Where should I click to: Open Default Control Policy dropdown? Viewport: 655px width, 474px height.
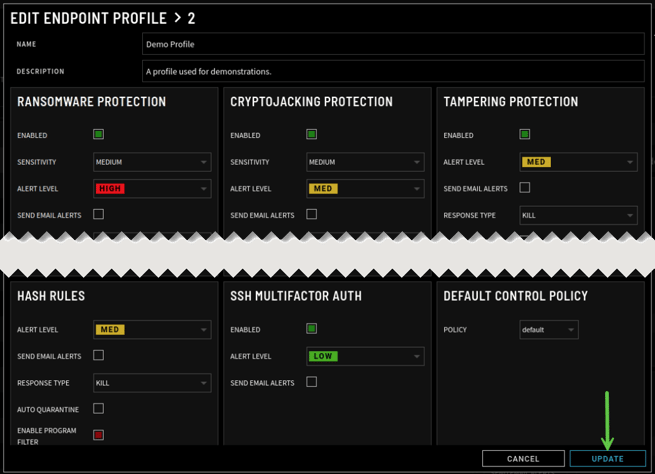point(549,330)
